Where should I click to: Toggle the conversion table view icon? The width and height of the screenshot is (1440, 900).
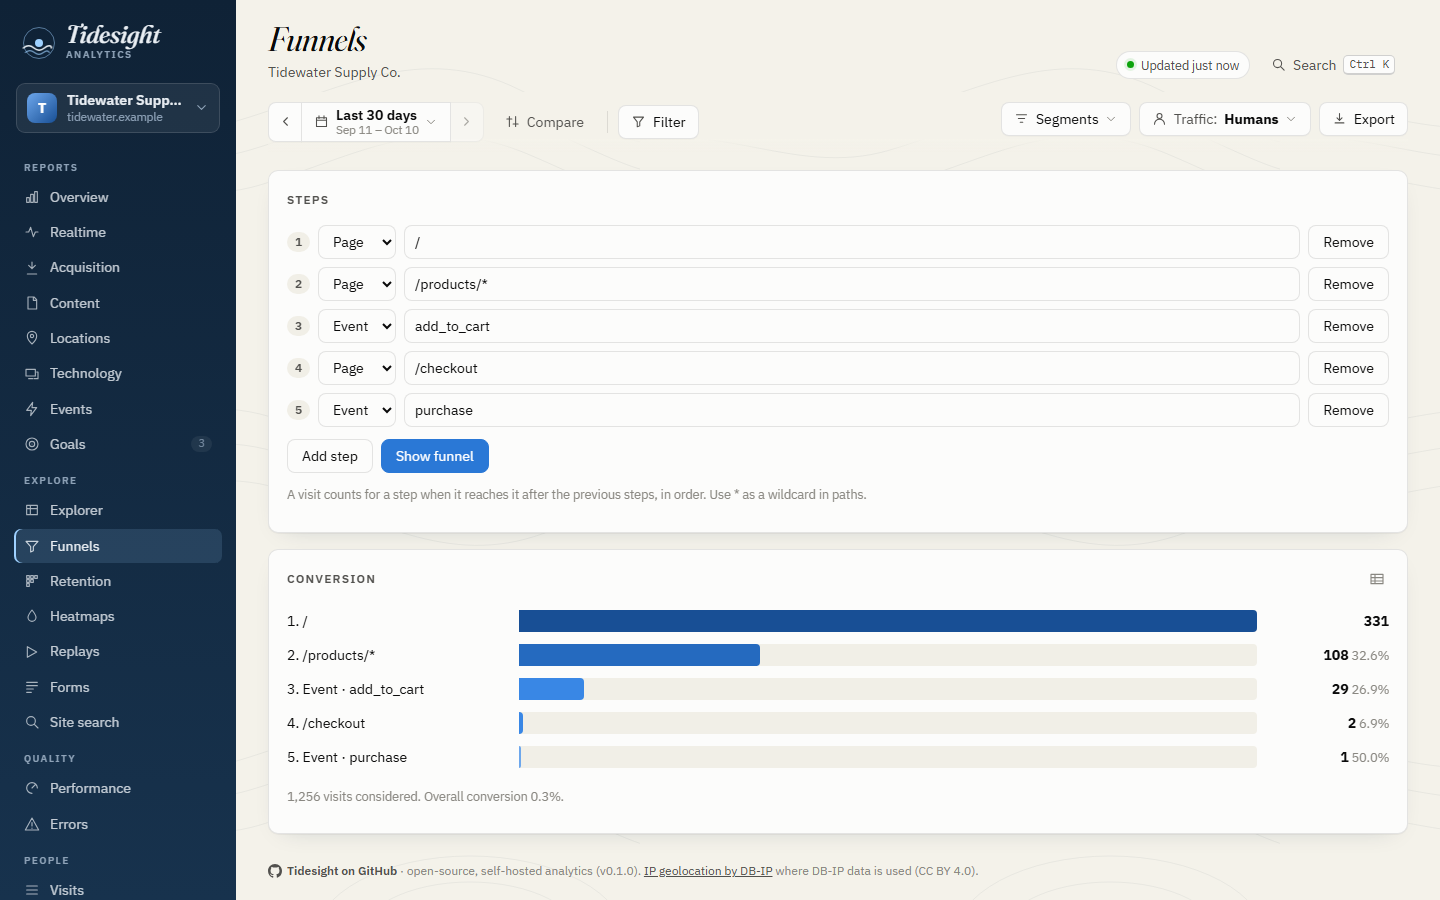(x=1377, y=579)
